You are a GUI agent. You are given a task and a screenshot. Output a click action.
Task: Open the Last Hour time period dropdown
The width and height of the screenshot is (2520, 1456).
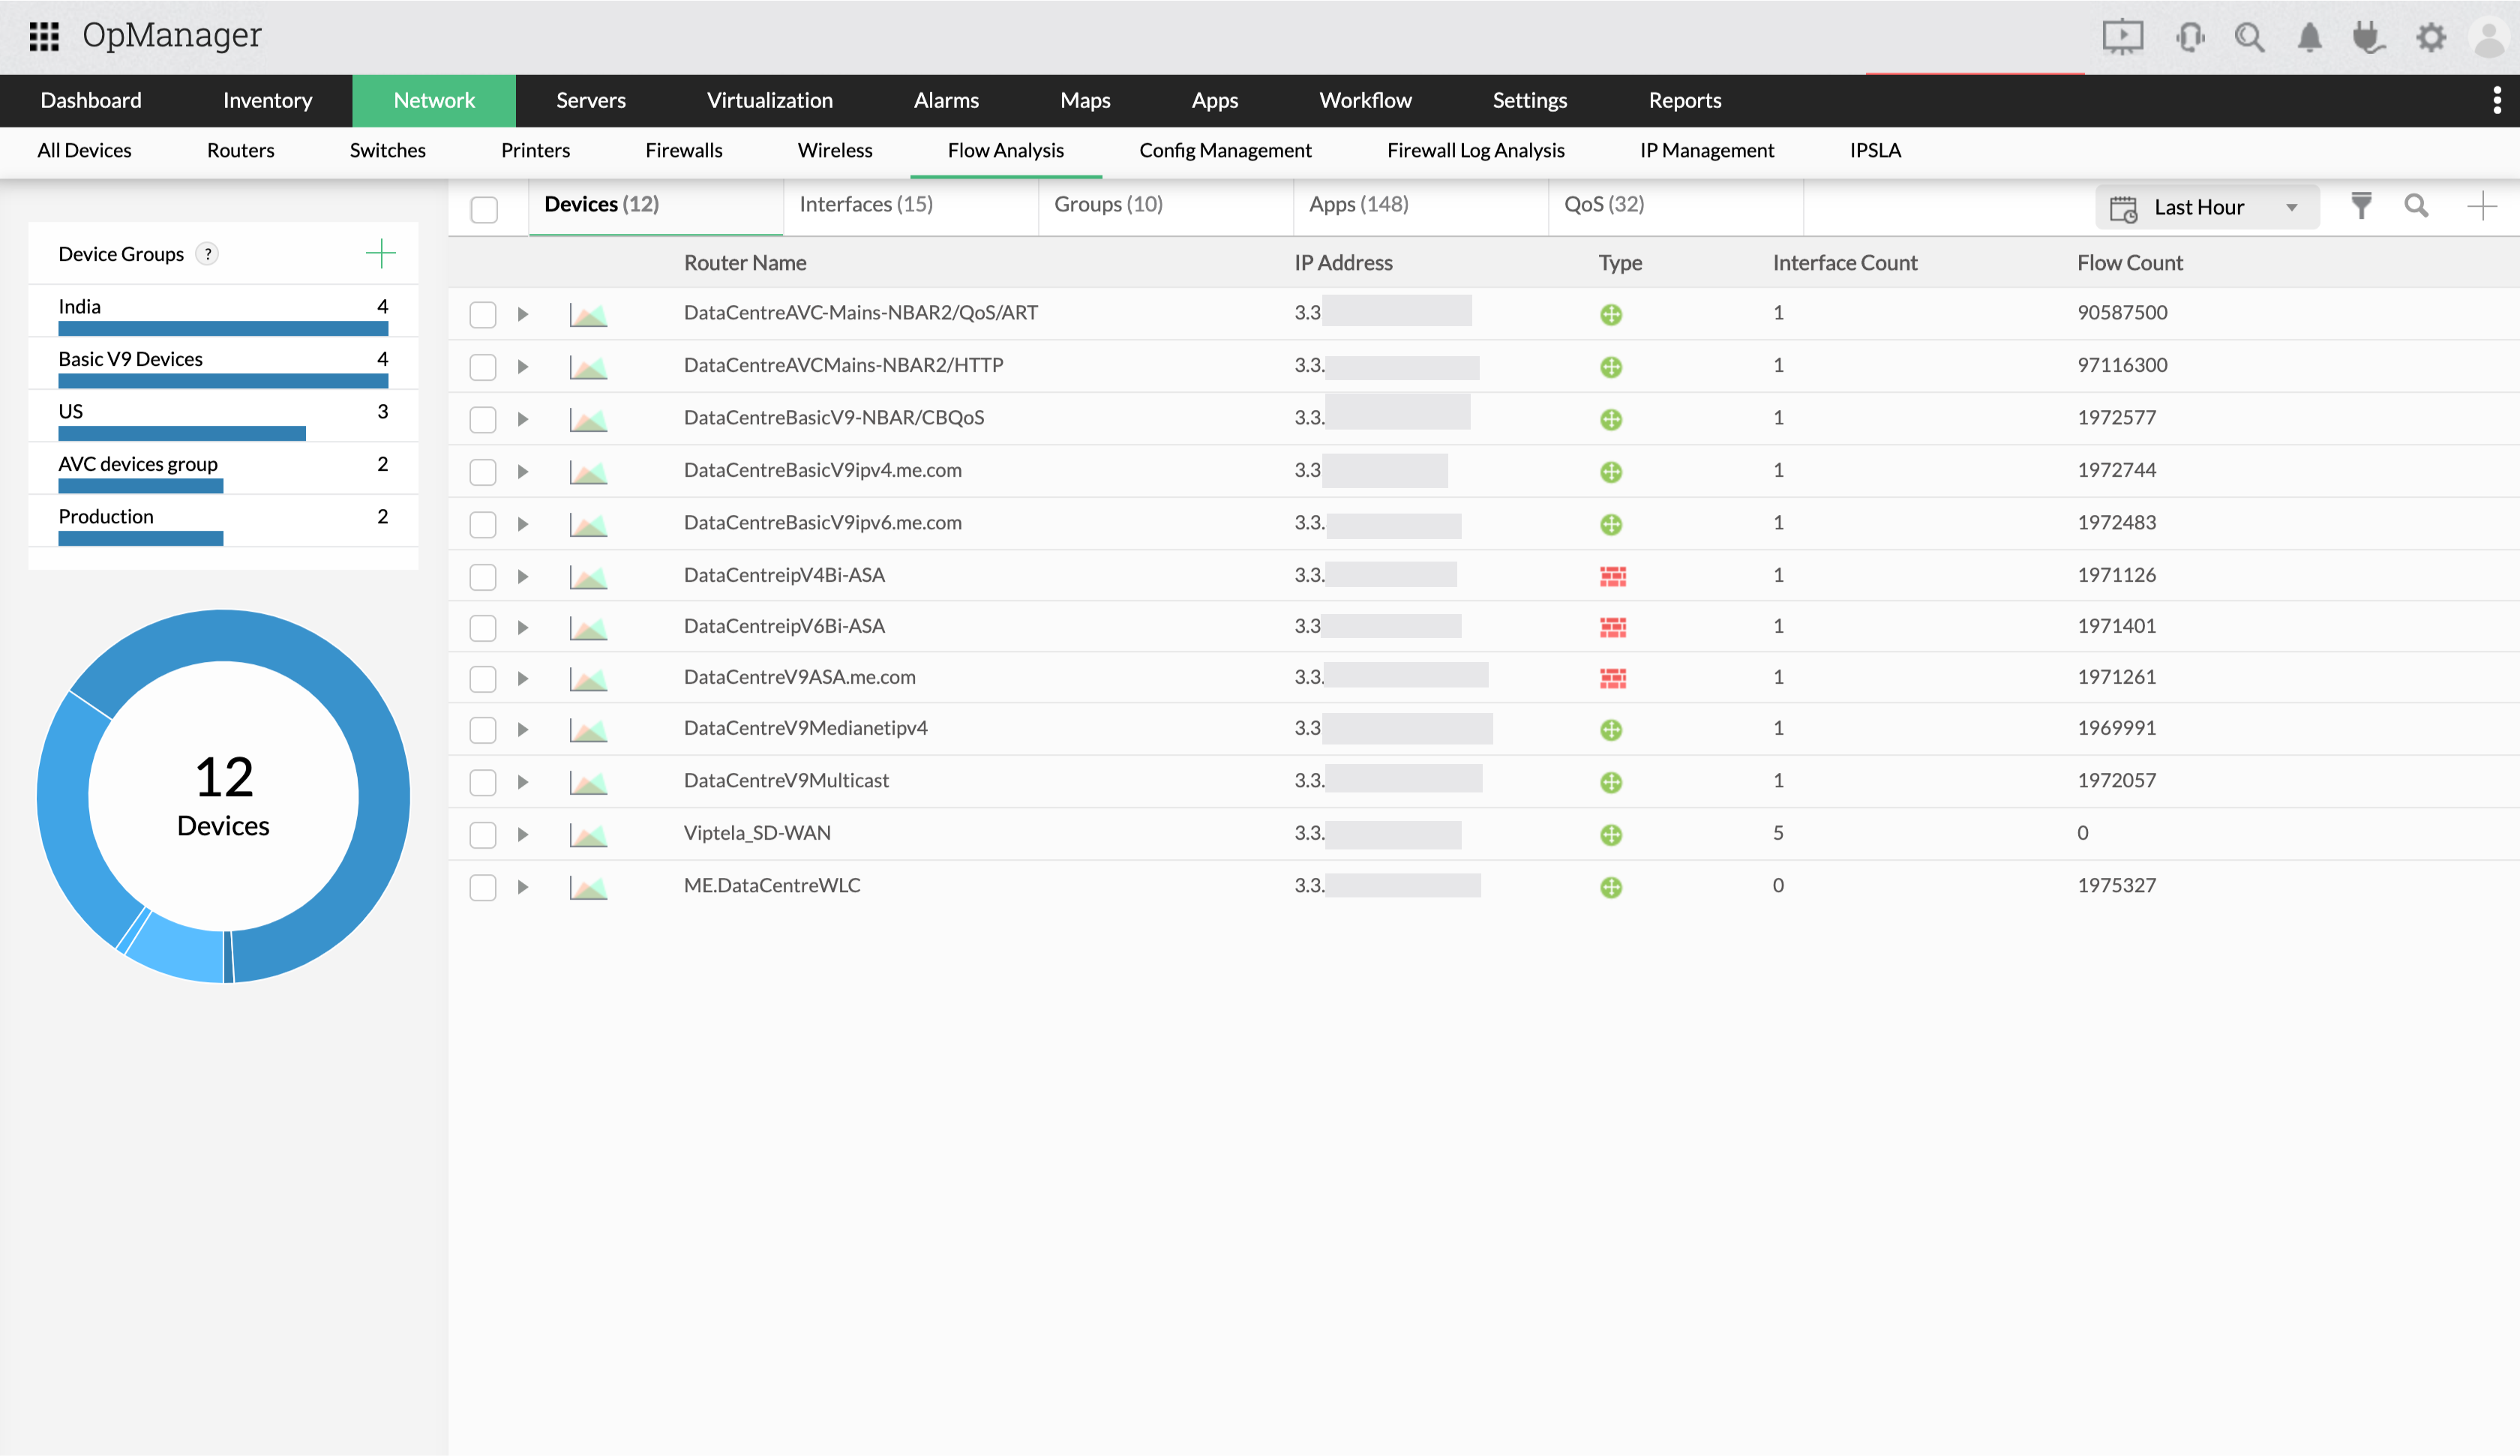coord(2206,207)
